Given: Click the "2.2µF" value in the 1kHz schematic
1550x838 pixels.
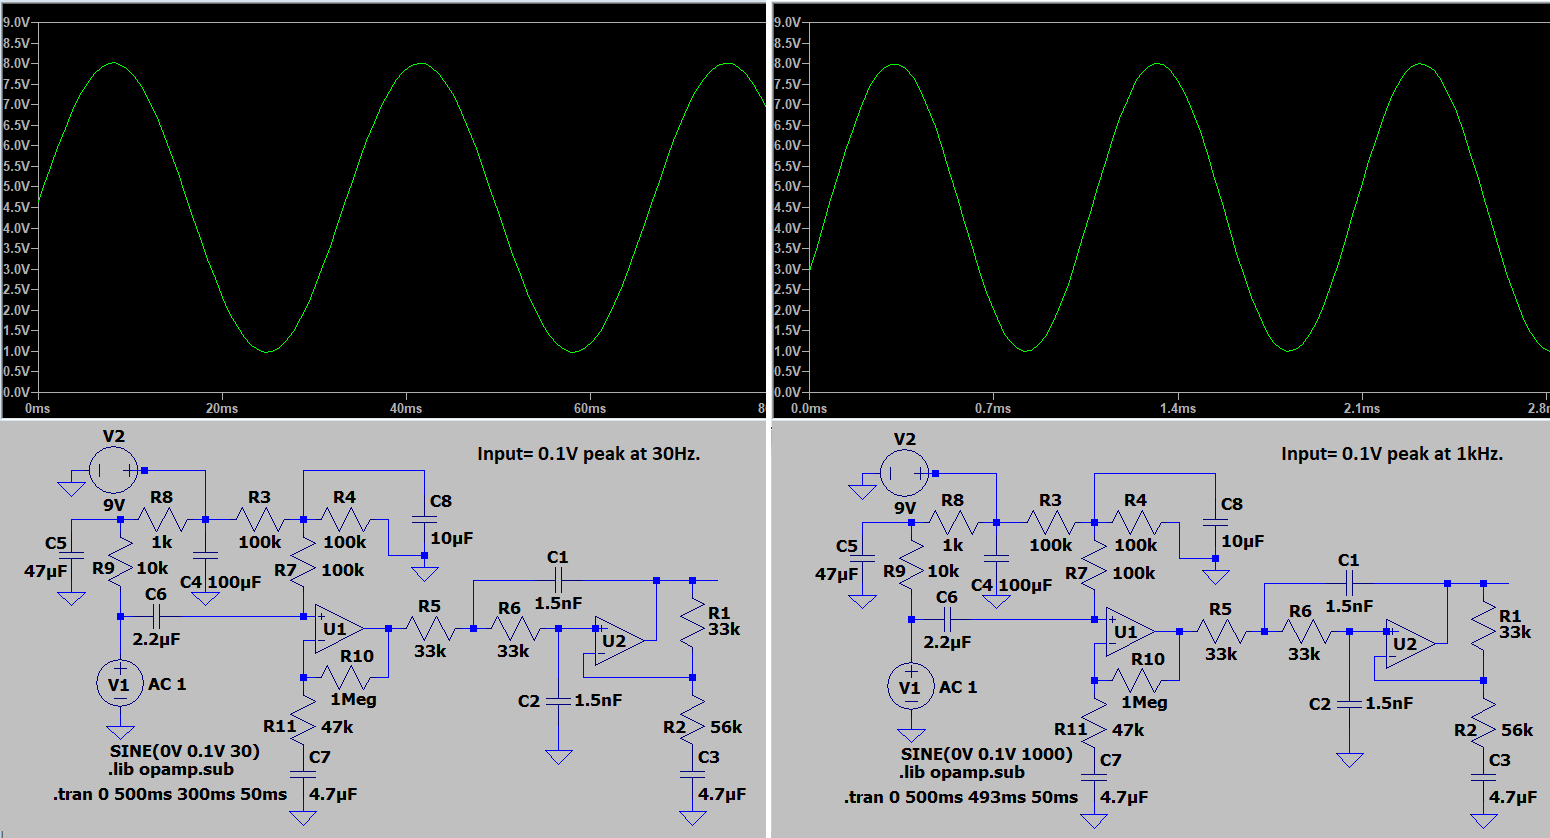Looking at the screenshot, I should click(948, 642).
